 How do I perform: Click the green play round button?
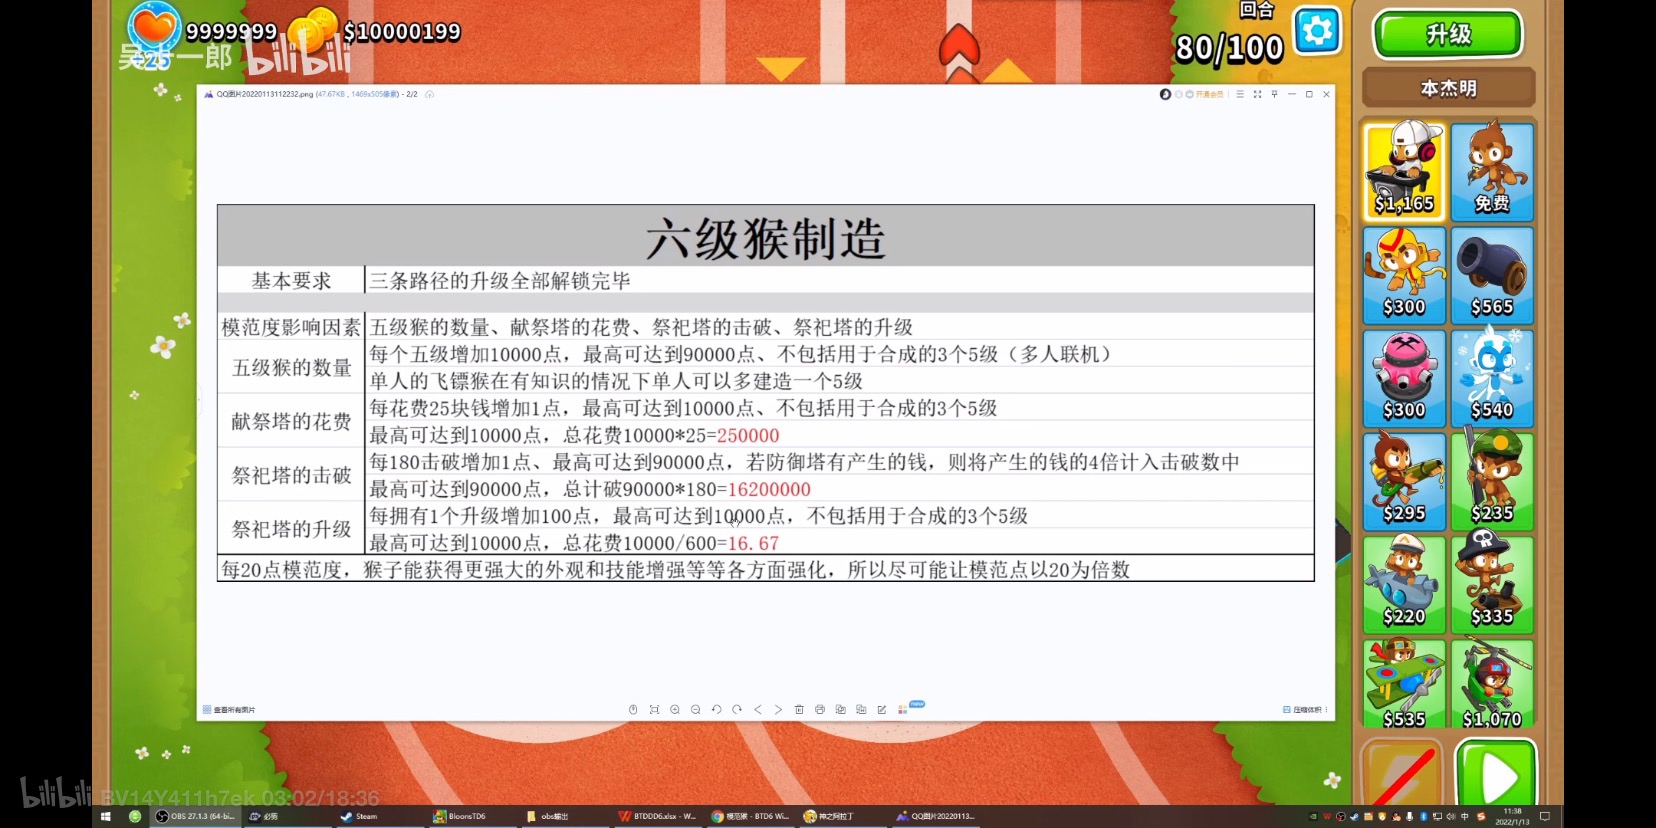click(x=1495, y=773)
